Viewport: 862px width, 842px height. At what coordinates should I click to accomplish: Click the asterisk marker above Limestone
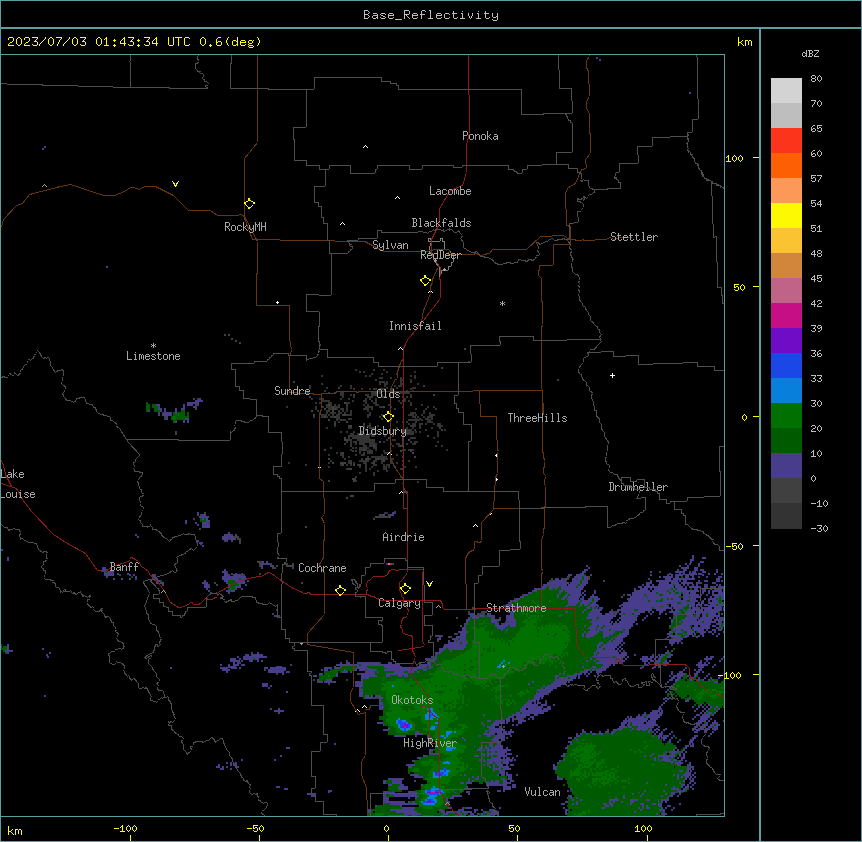tap(153, 345)
